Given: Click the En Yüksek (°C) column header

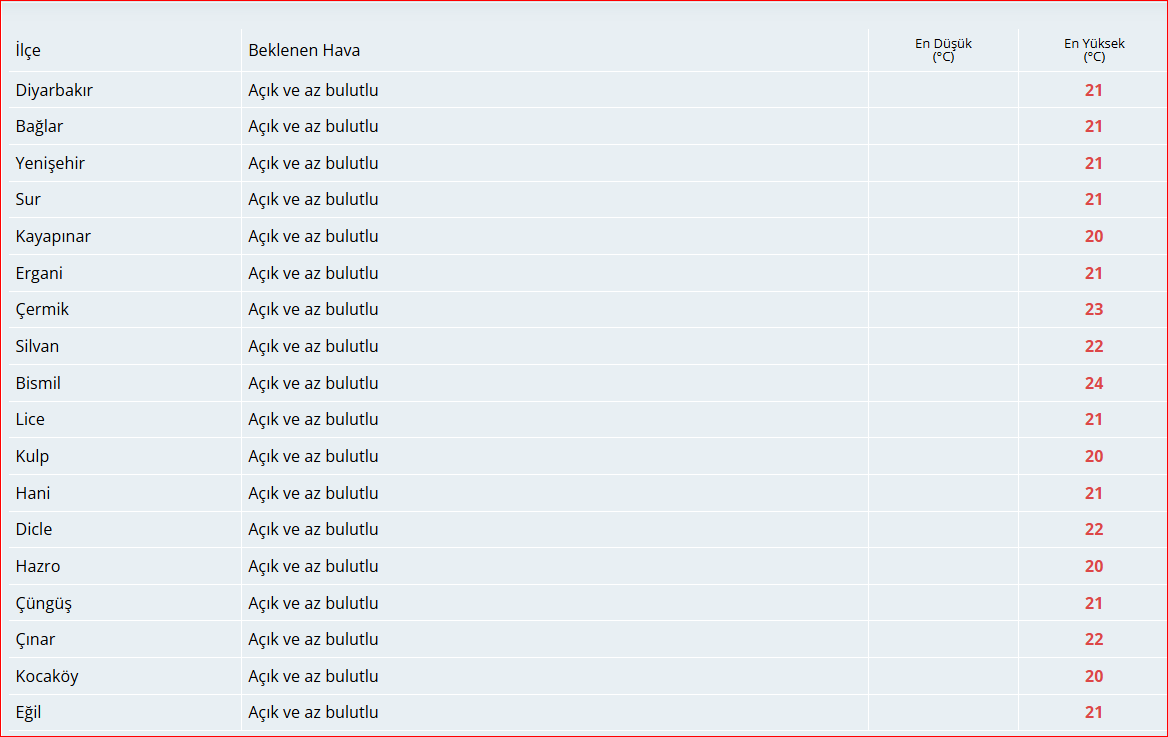Looking at the screenshot, I should [1093, 50].
